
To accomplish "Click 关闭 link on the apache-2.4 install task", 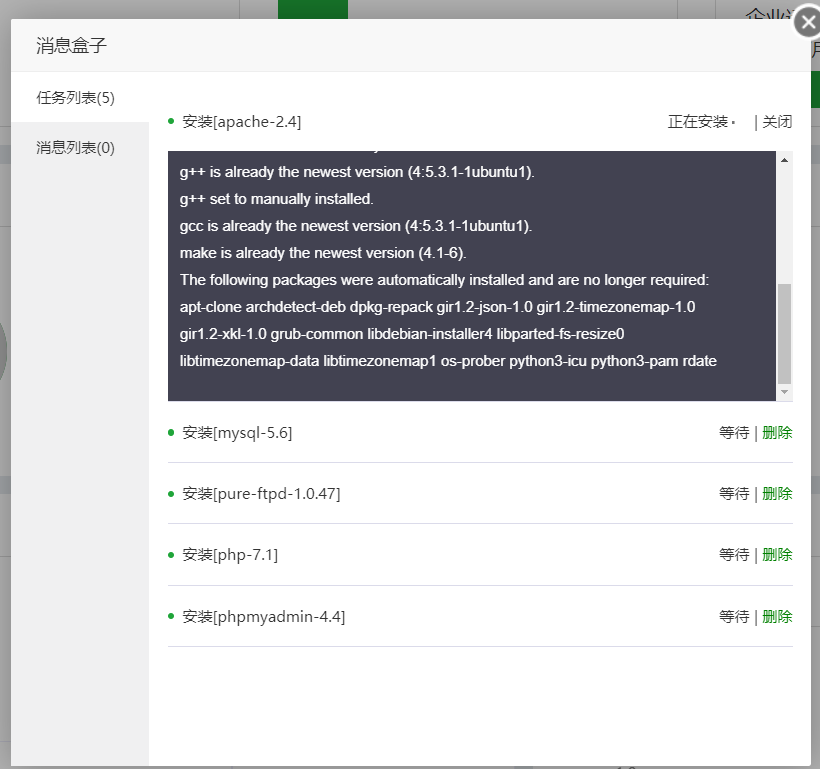I will click(777, 122).
